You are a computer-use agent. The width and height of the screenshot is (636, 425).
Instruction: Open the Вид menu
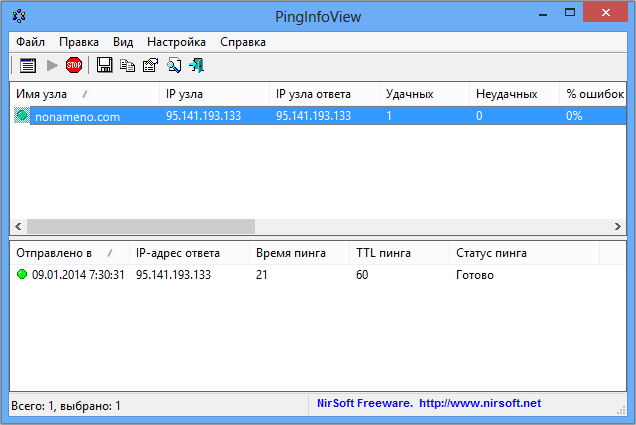click(x=123, y=42)
